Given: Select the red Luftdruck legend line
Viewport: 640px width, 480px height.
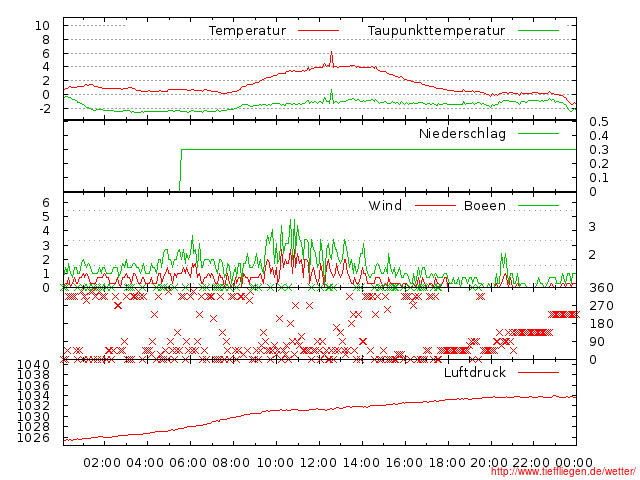Looking at the screenshot, I should (x=538, y=372).
